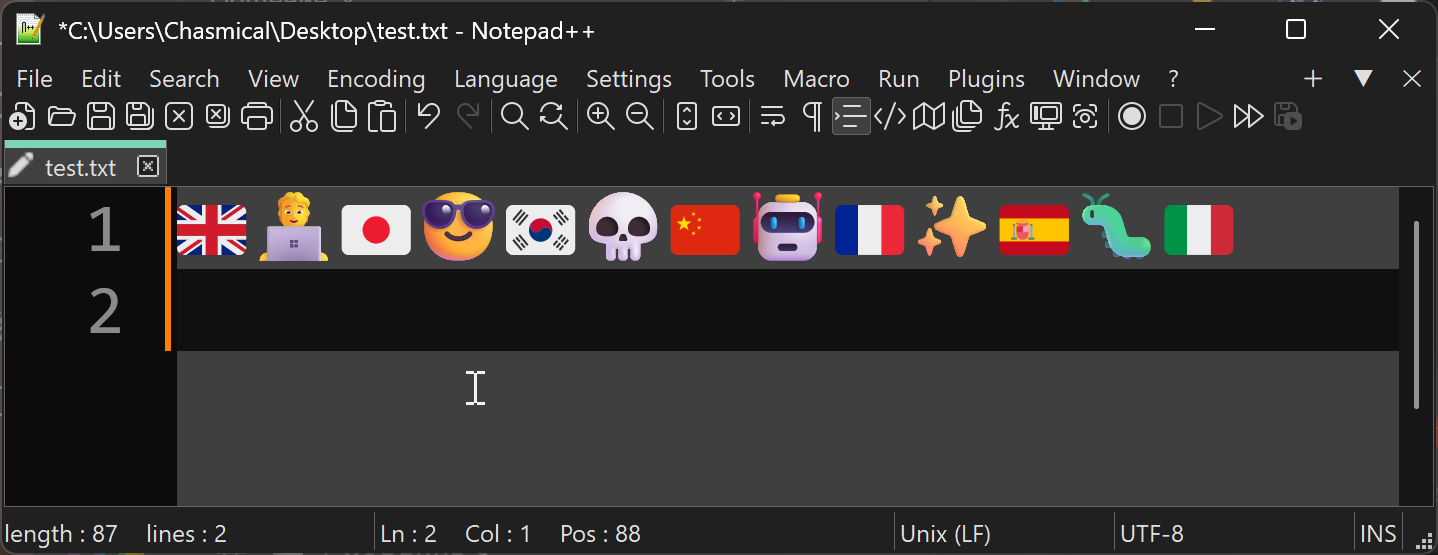This screenshot has width=1438, height=555.
Task: Toggle synchronize vertical scrolling icon
Action: coord(686,117)
